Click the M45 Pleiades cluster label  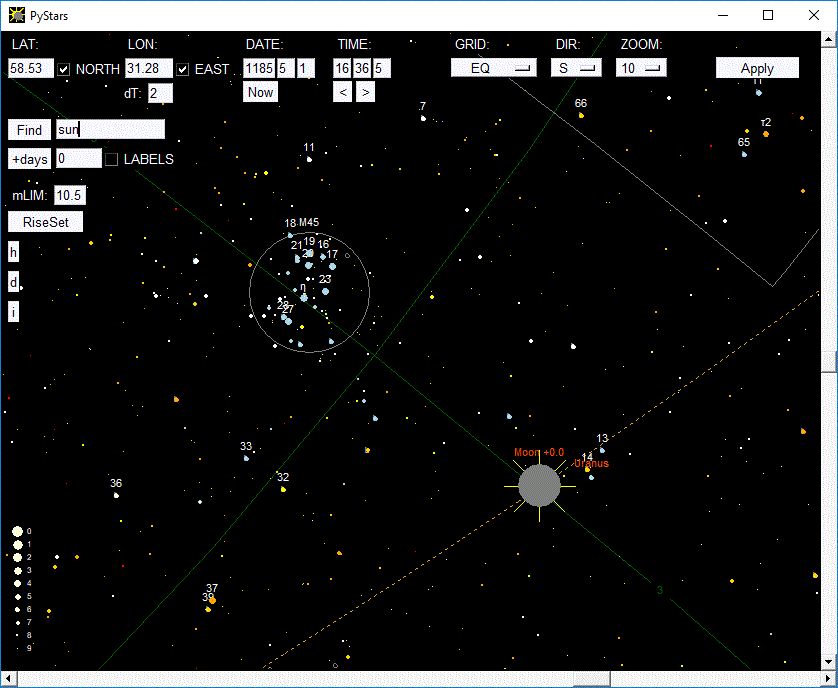point(309,222)
